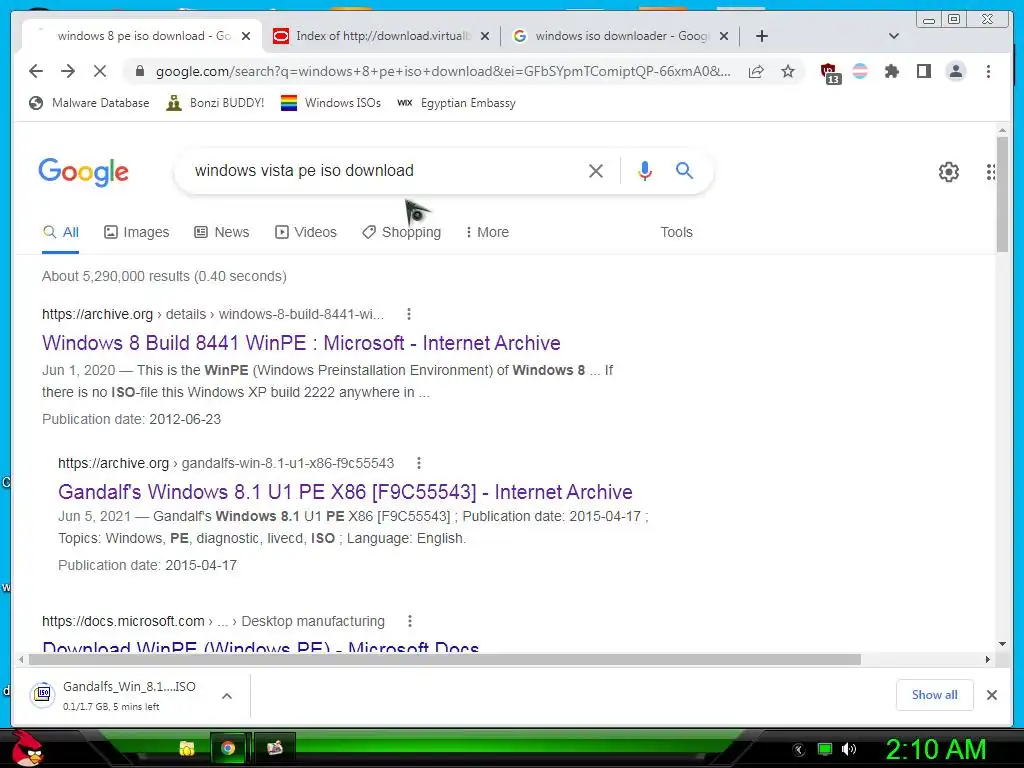Viewport: 1024px width, 768px height.
Task: Open the Tools search options
Action: click(x=676, y=232)
